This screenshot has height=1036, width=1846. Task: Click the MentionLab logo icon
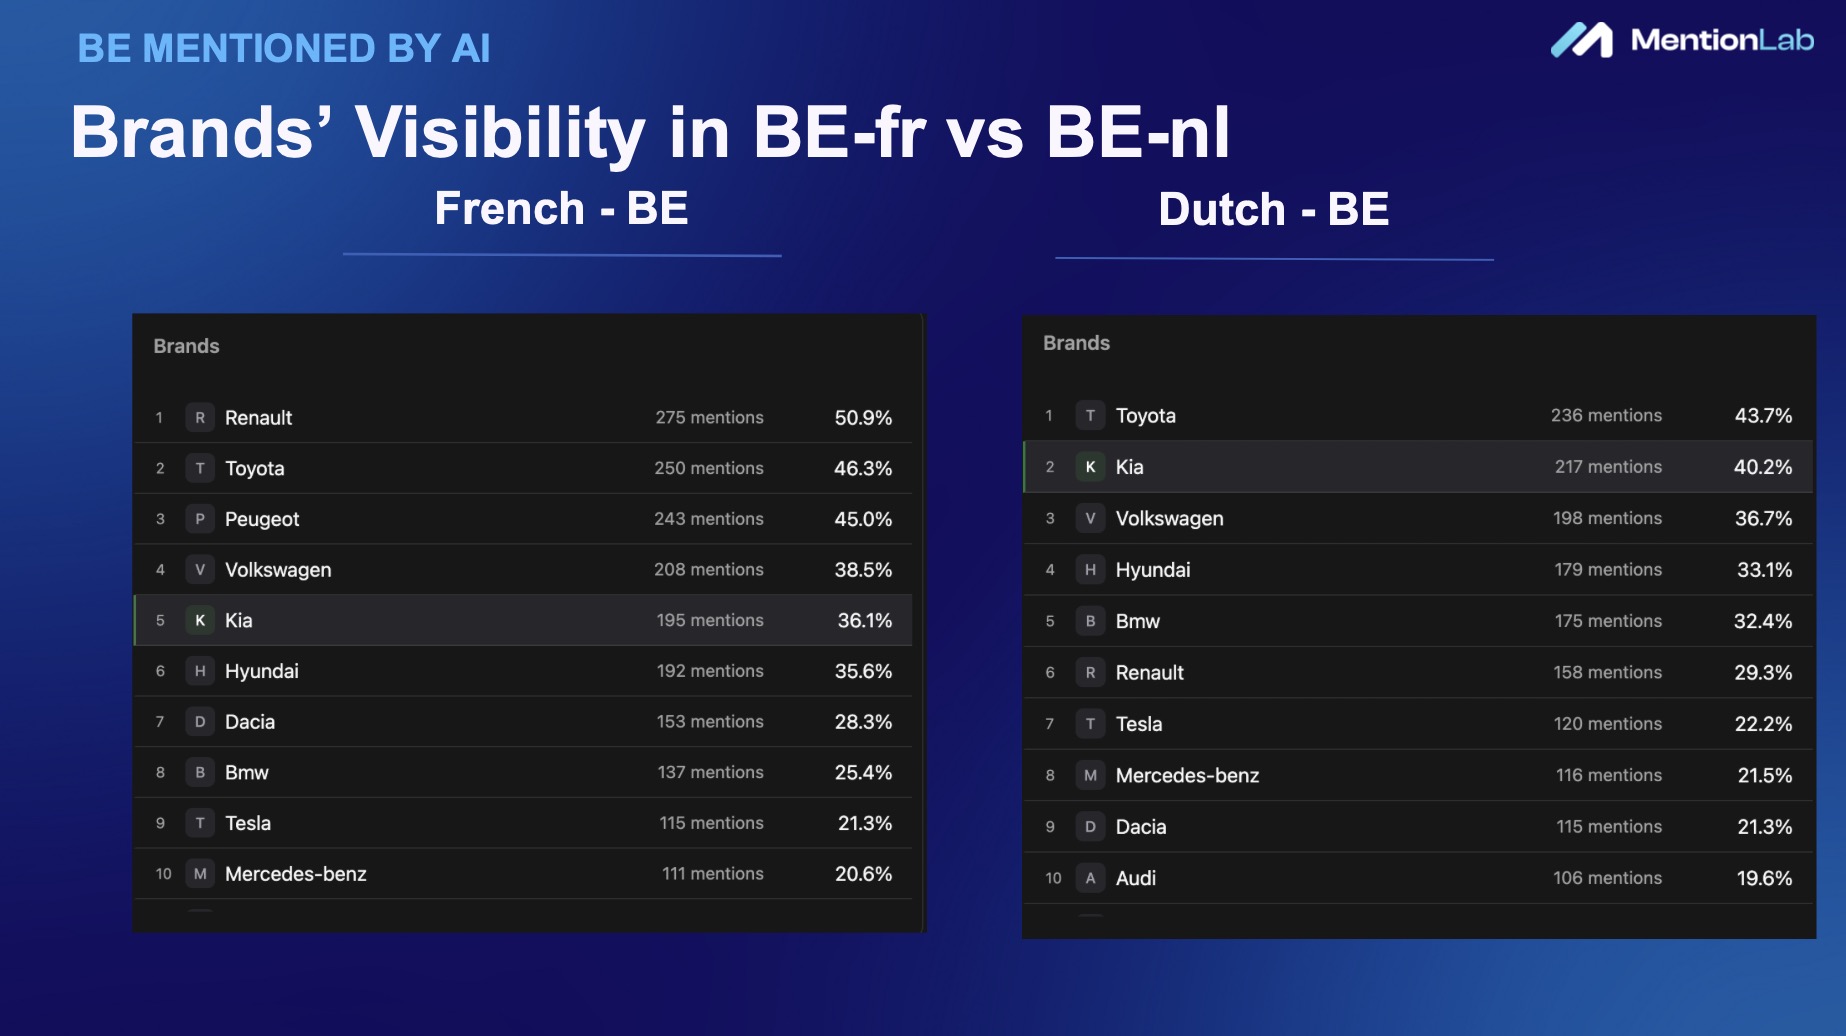coord(1582,40)
